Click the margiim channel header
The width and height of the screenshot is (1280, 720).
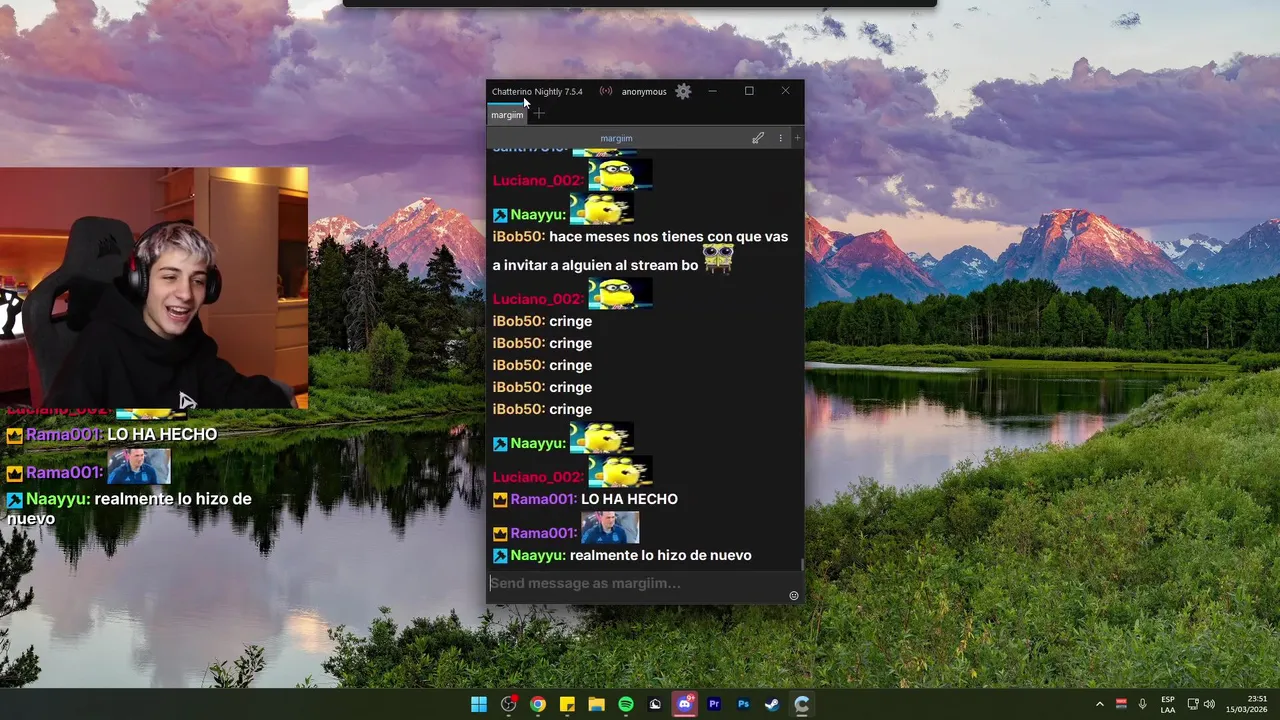[616, 138]
